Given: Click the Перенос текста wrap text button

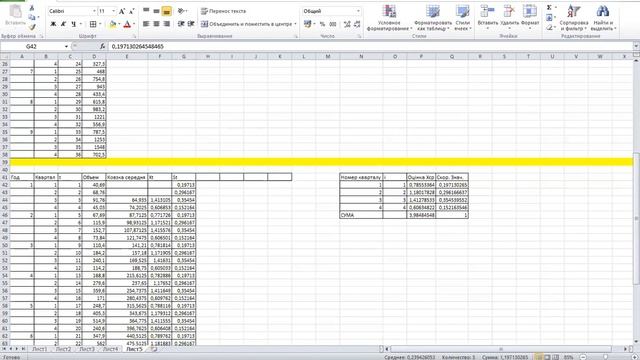Looking at the screenshot, I should click(223, 11).
